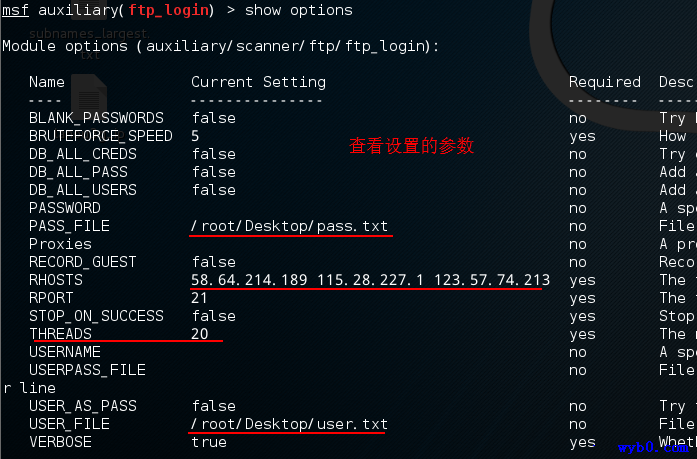The image size is (697, 459).
Task: Click the Required column header
Action: [605, 82]
